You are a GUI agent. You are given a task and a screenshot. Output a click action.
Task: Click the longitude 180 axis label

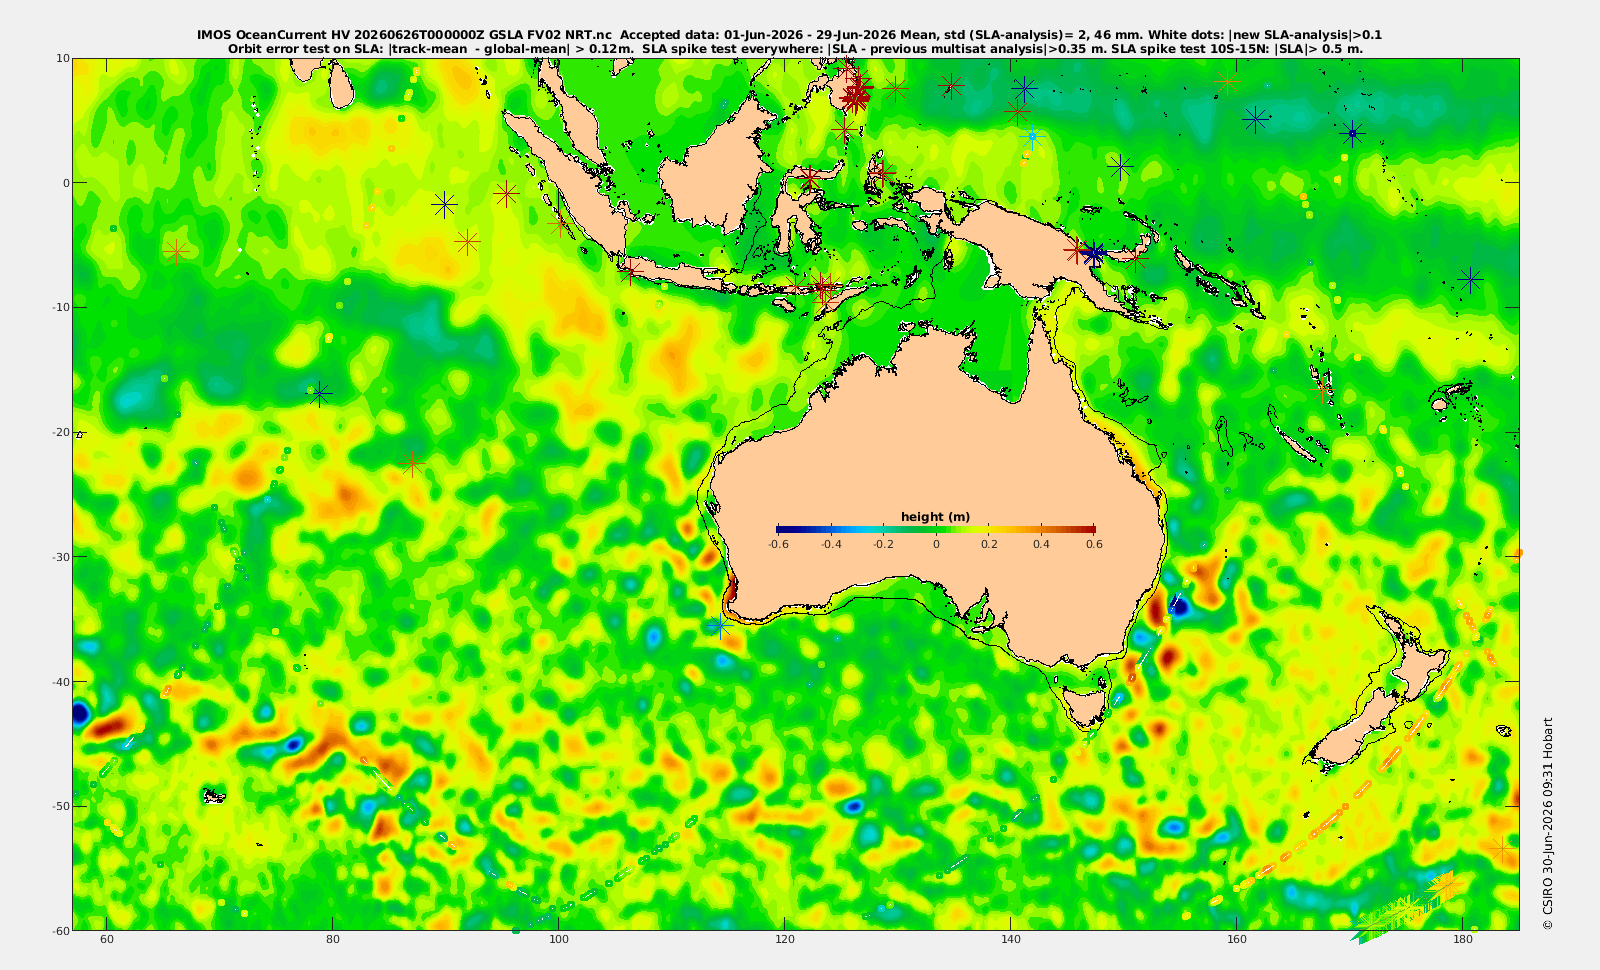pyautogui.click(x=1463, y=940)
